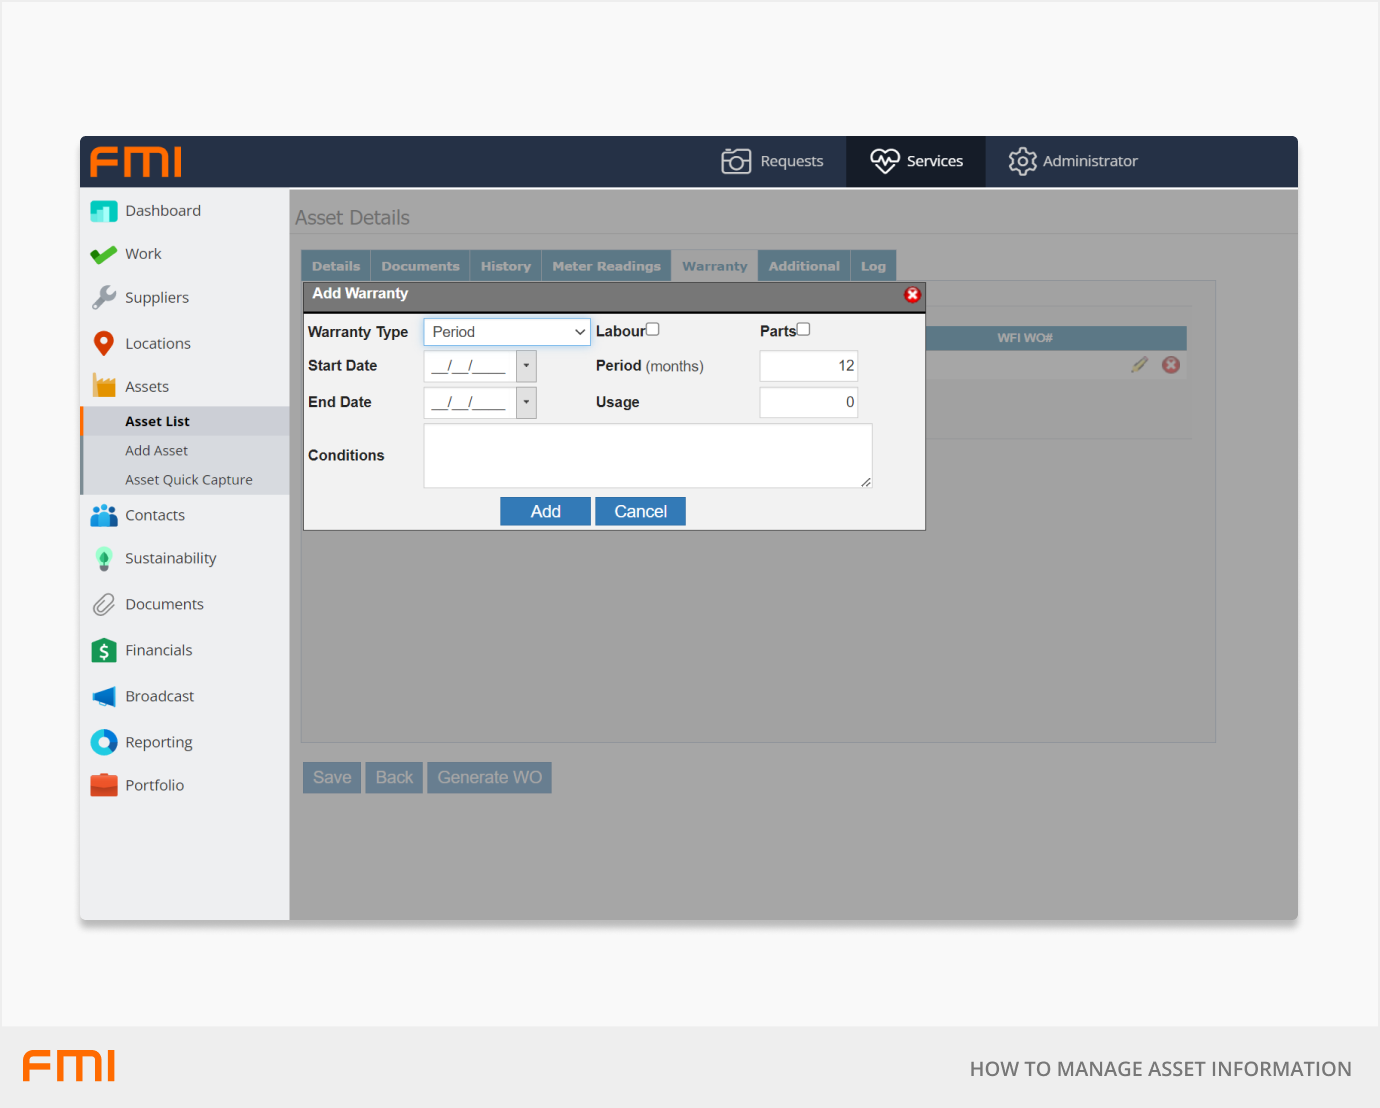
Task: Tick the Parts checkbox
Action: click(x=803, y=329)
